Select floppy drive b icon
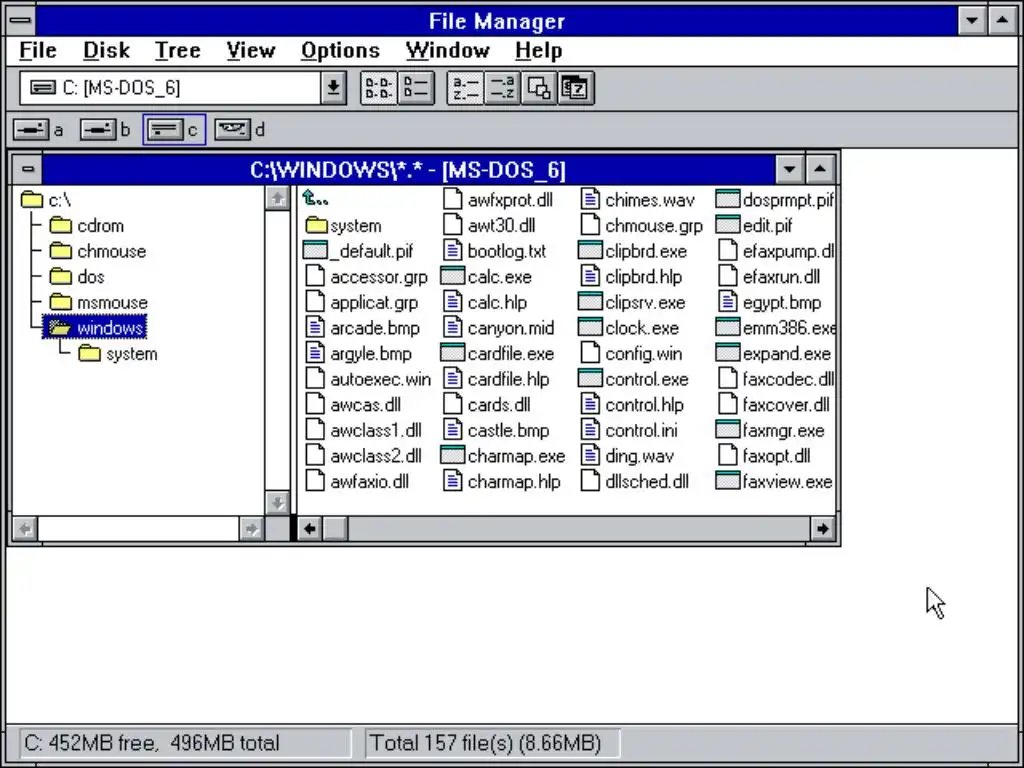The width and height of the screenshot is (1024, 768). pyautogui.click(x=104, y=130)
